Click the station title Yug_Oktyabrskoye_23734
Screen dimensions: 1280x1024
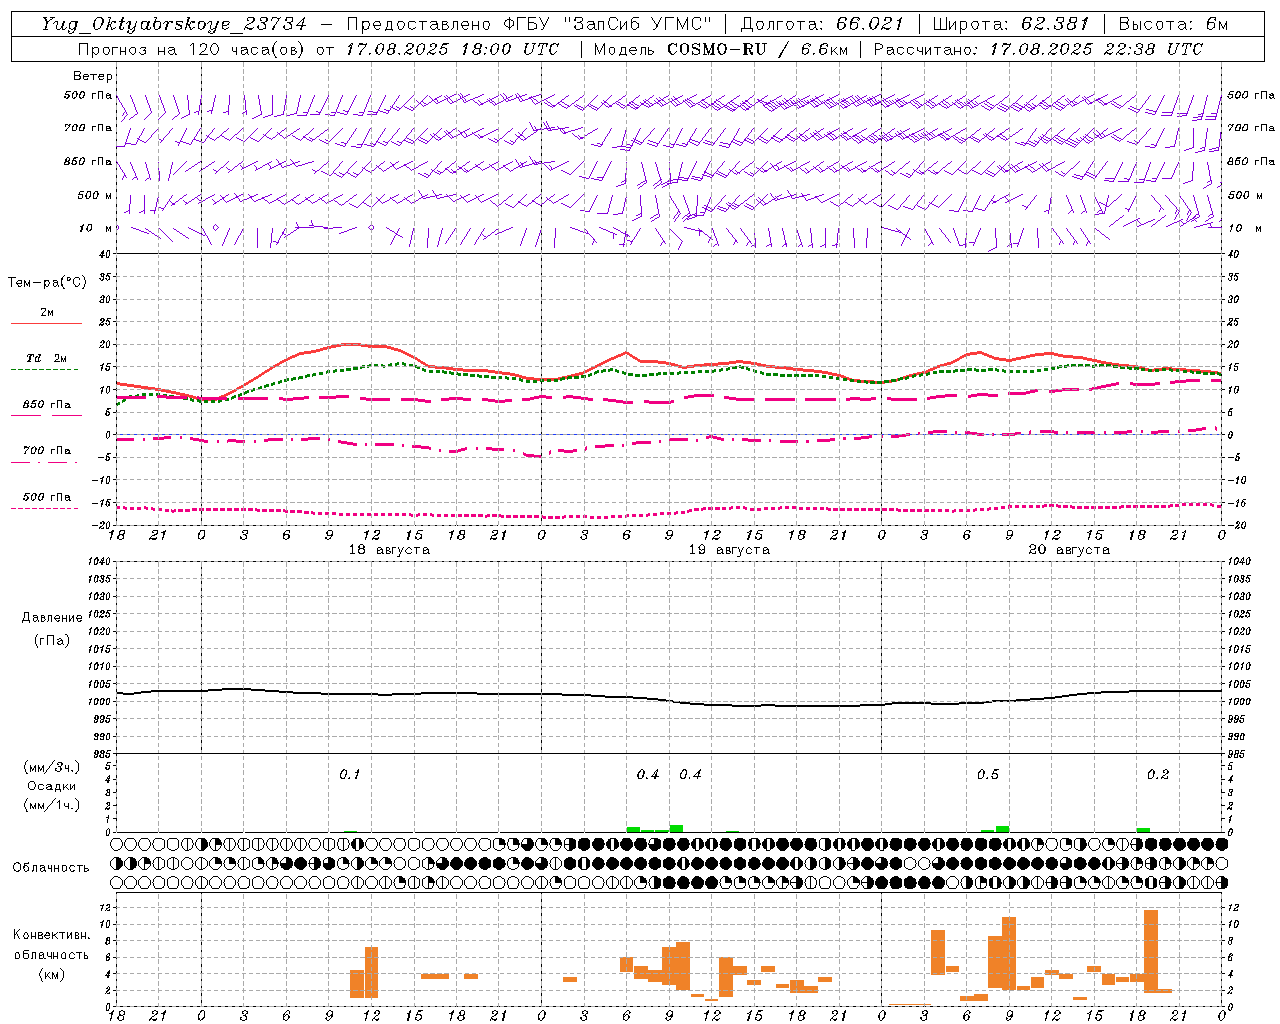point(174,24)
